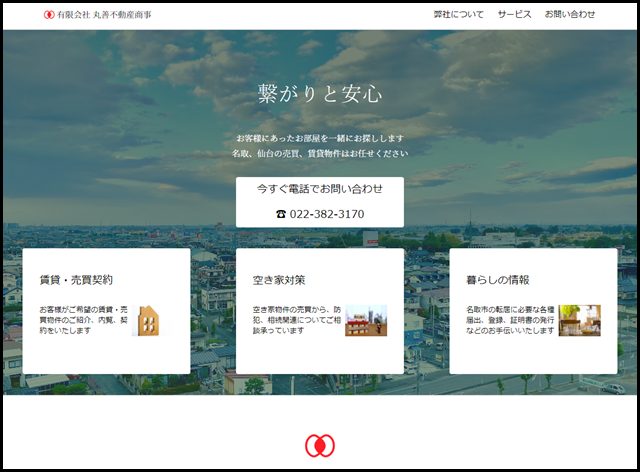Image resolution: width=640 pixels, height=472 pixels.
Task: Click the text お客様にあったお部屋を一緒にお探しします
Action: pyautogui.click(x=320, y=138)
